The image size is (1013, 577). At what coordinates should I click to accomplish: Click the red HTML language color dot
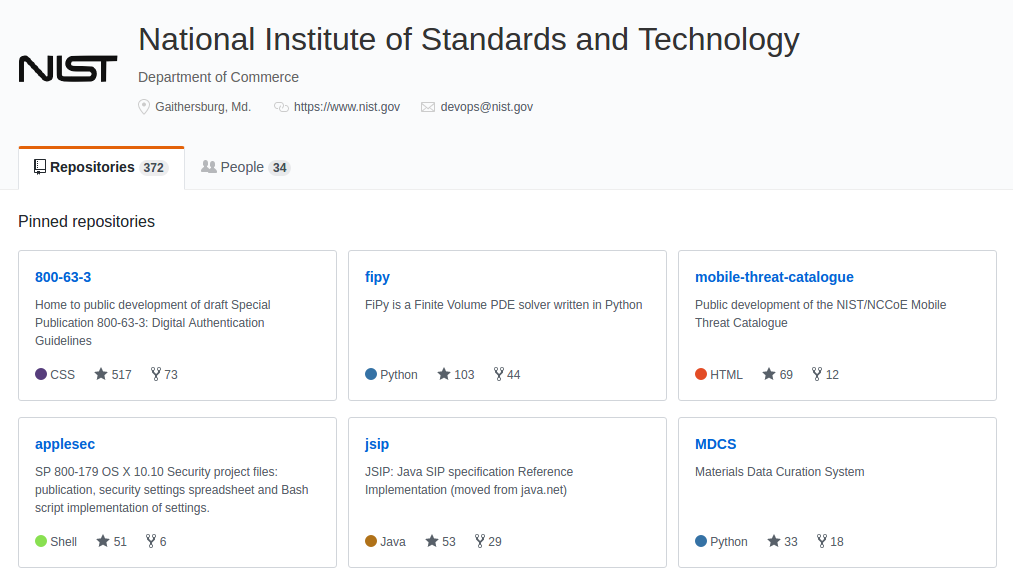[x=701, y=374]
